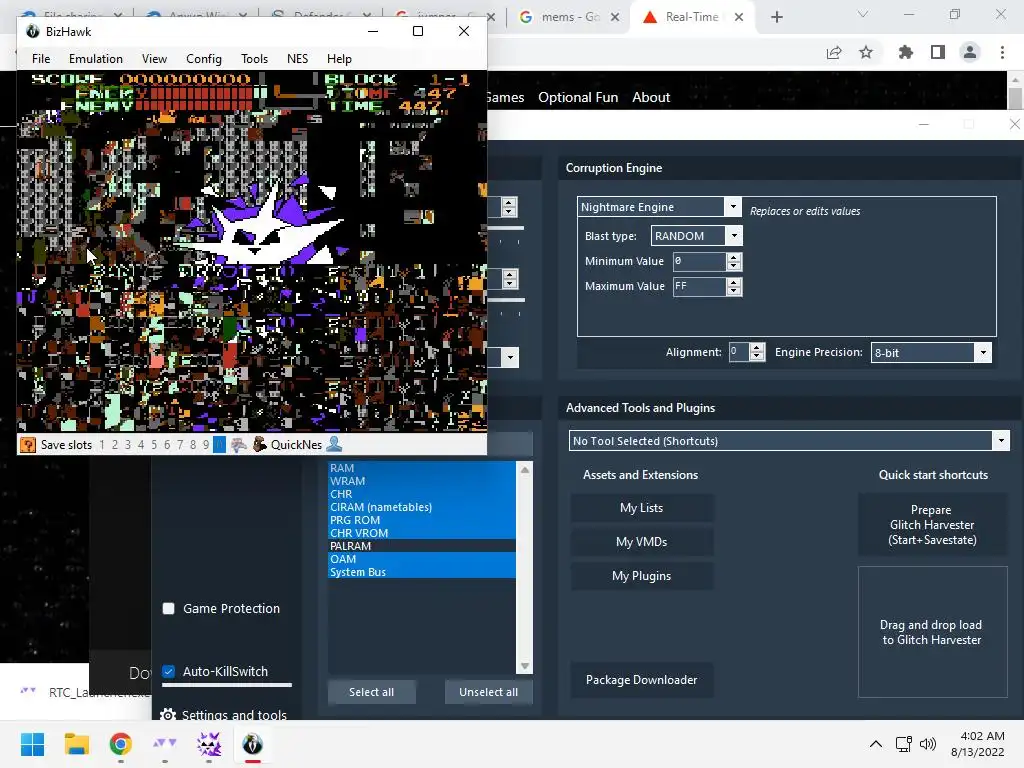Image resolution: width=1024 pixels, height=768 pixels.
Task: Open the File menu in BizHawk
Action: click(41, 59)
